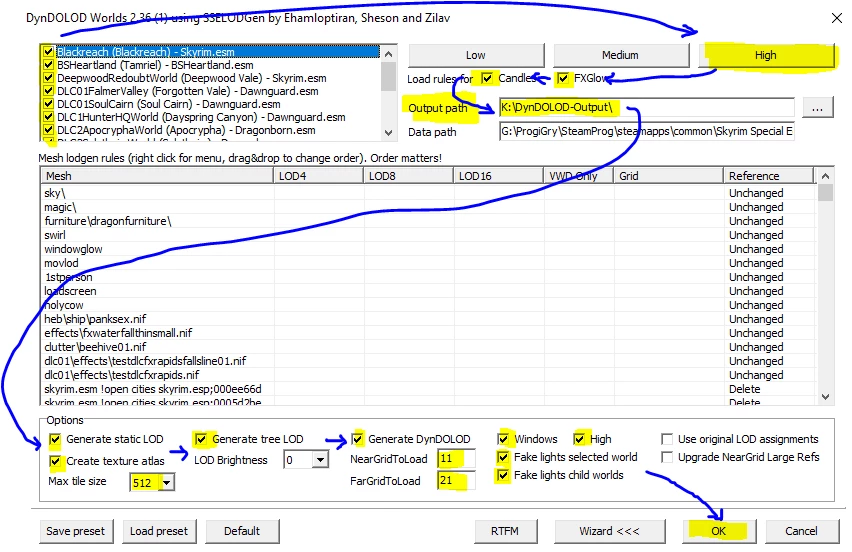Click the Cancel button
Screen dimensions: 852x552
[x=801, y=531]
